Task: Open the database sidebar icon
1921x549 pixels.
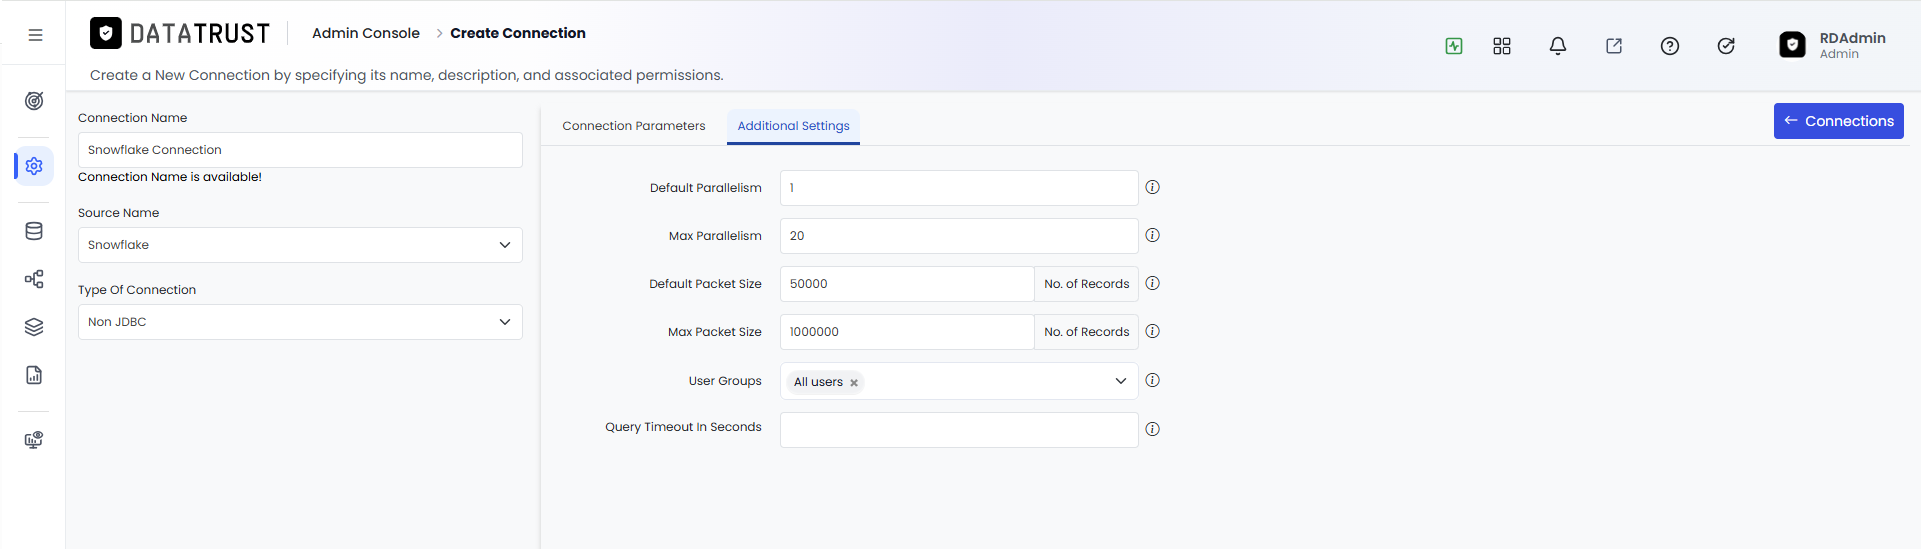Action: click(x=34, y=231)
